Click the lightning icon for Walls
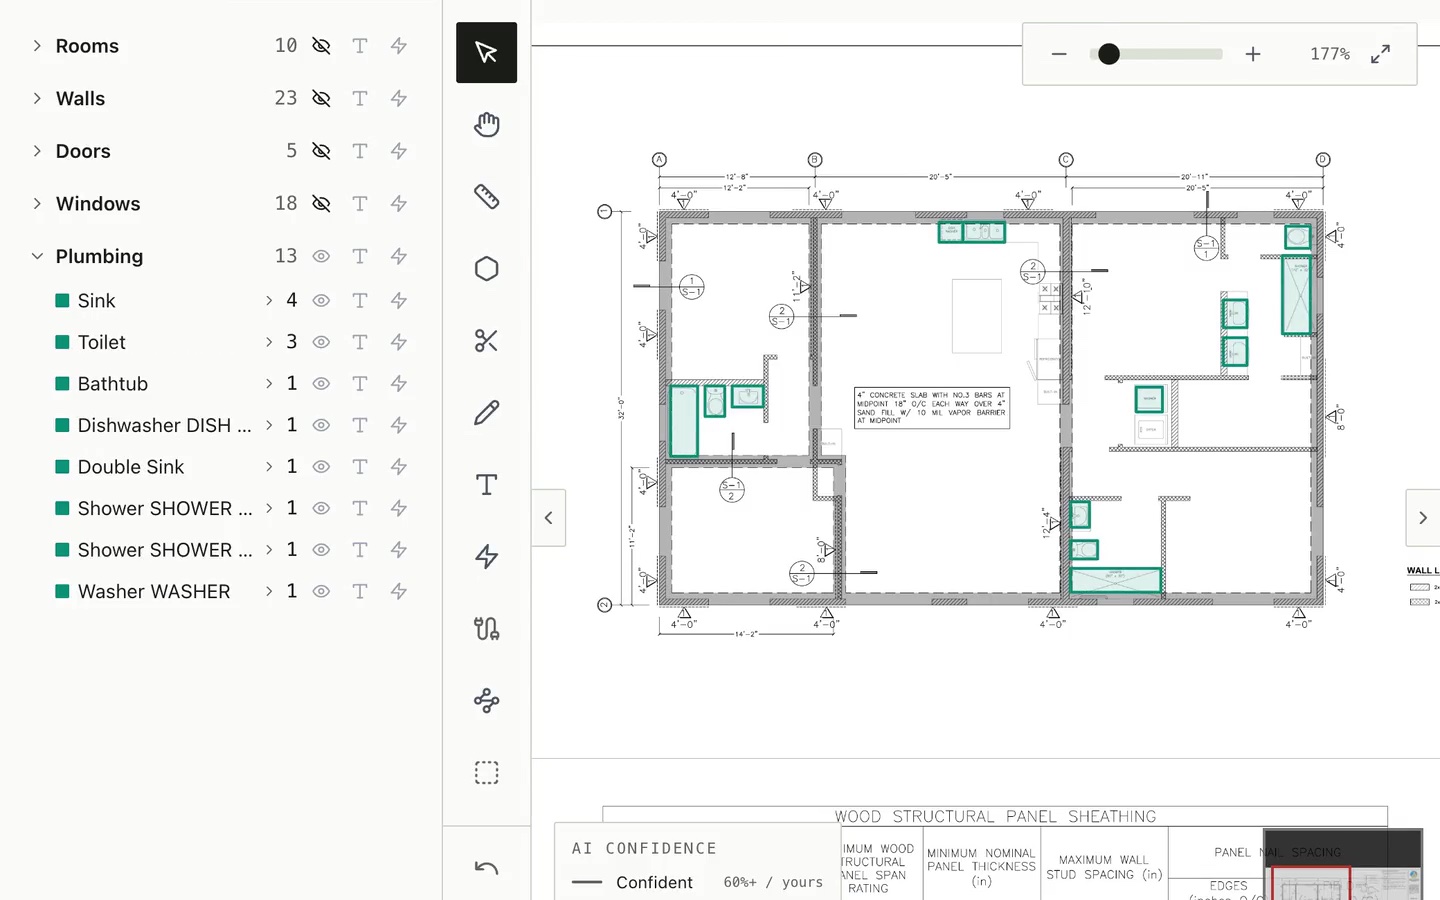Image resolution: width=1440 pixels, height=900 pixels. point(398,98)
